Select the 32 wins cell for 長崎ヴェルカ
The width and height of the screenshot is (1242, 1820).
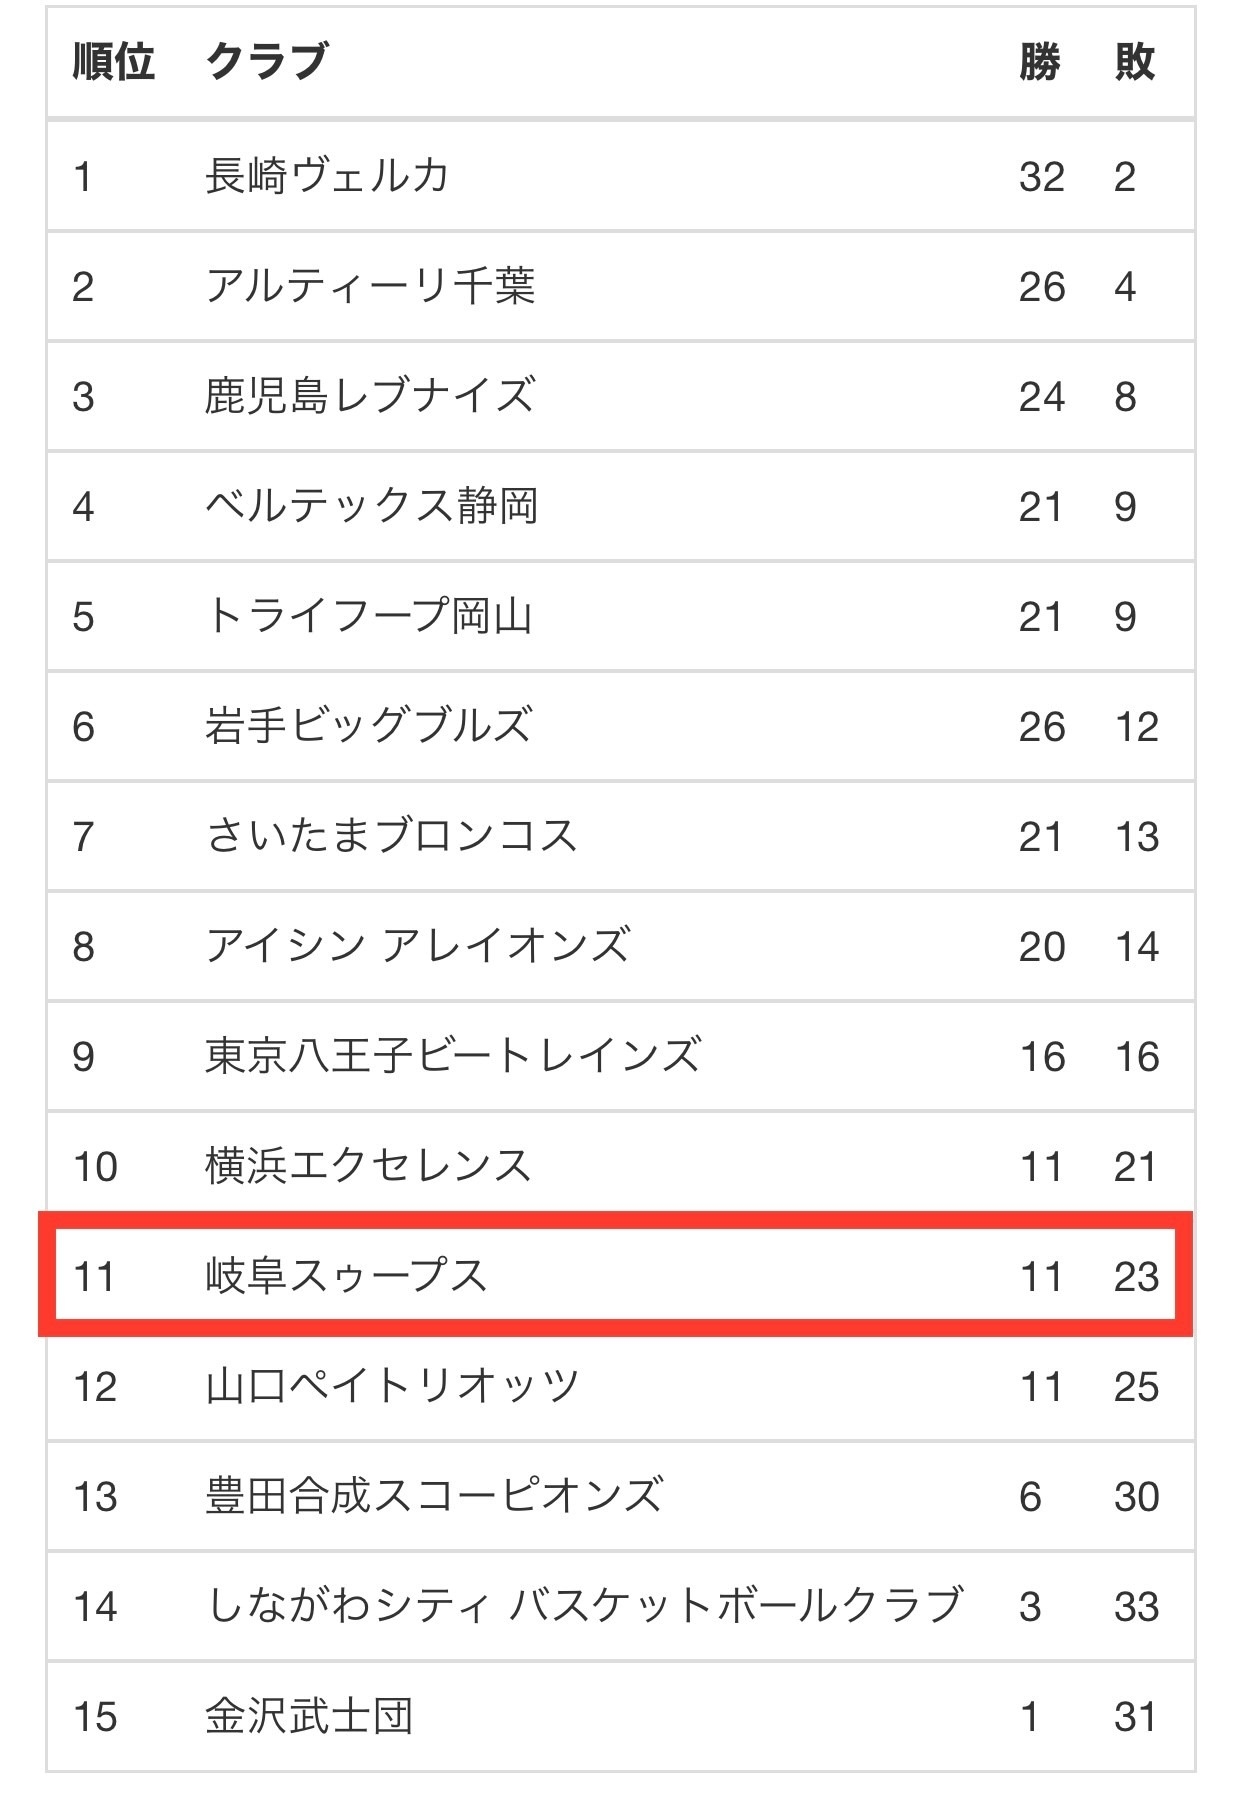click(1042, 177)
